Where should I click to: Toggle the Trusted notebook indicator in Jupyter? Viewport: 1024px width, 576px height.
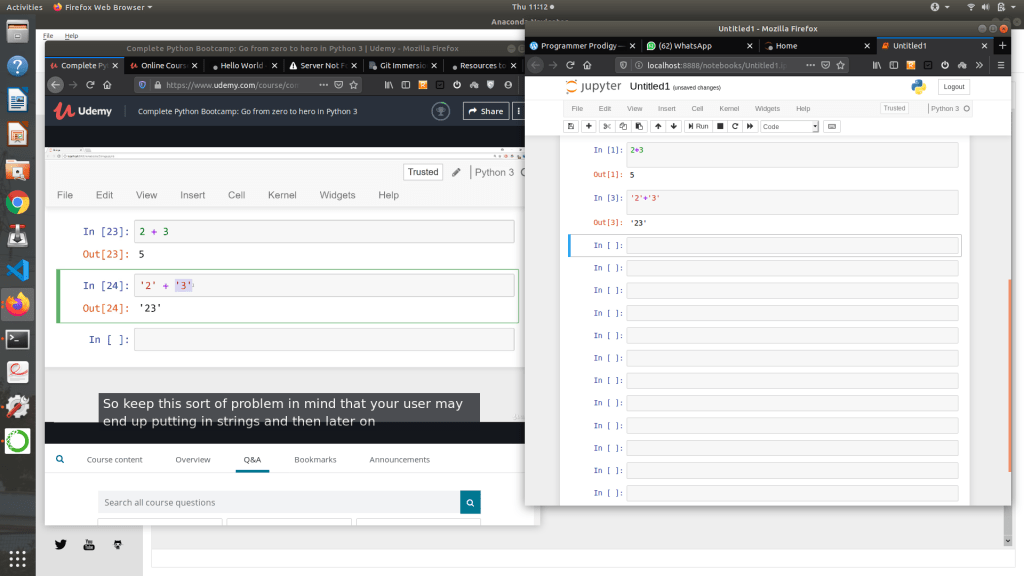(x=894, y=108)
